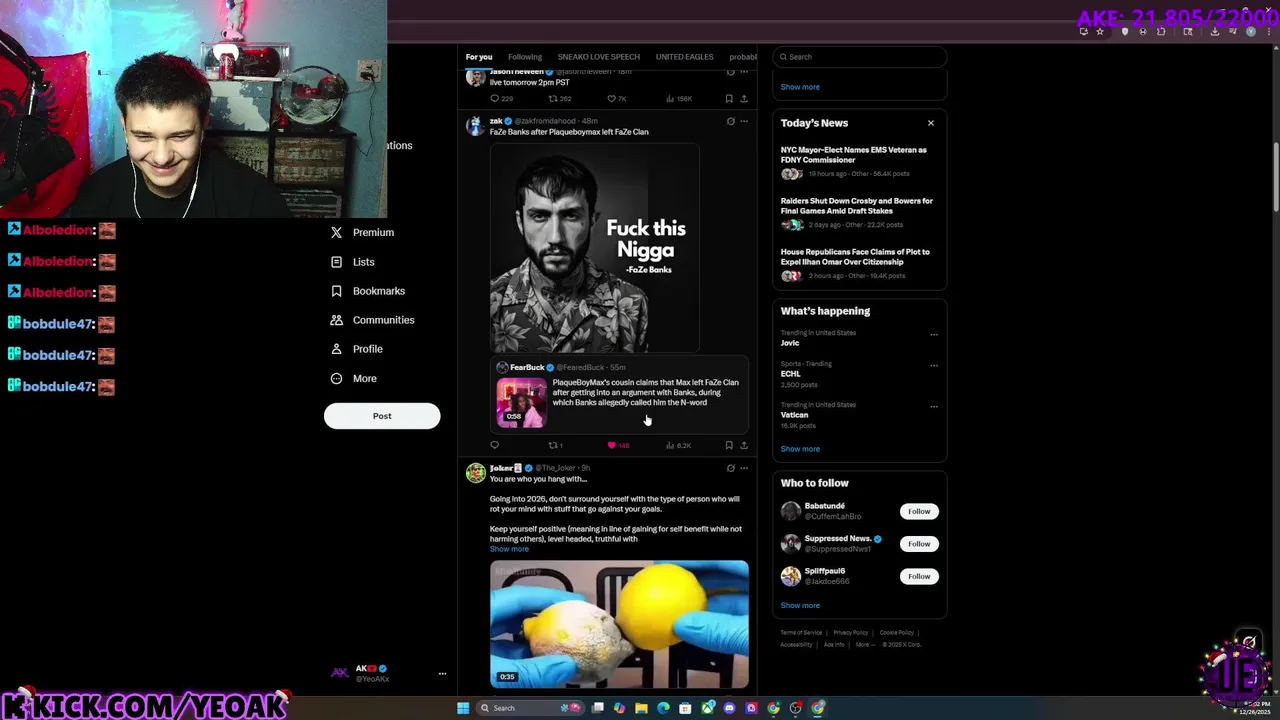Expand Joker's post with Show more
1280x720 pixels.
[509, 549]
